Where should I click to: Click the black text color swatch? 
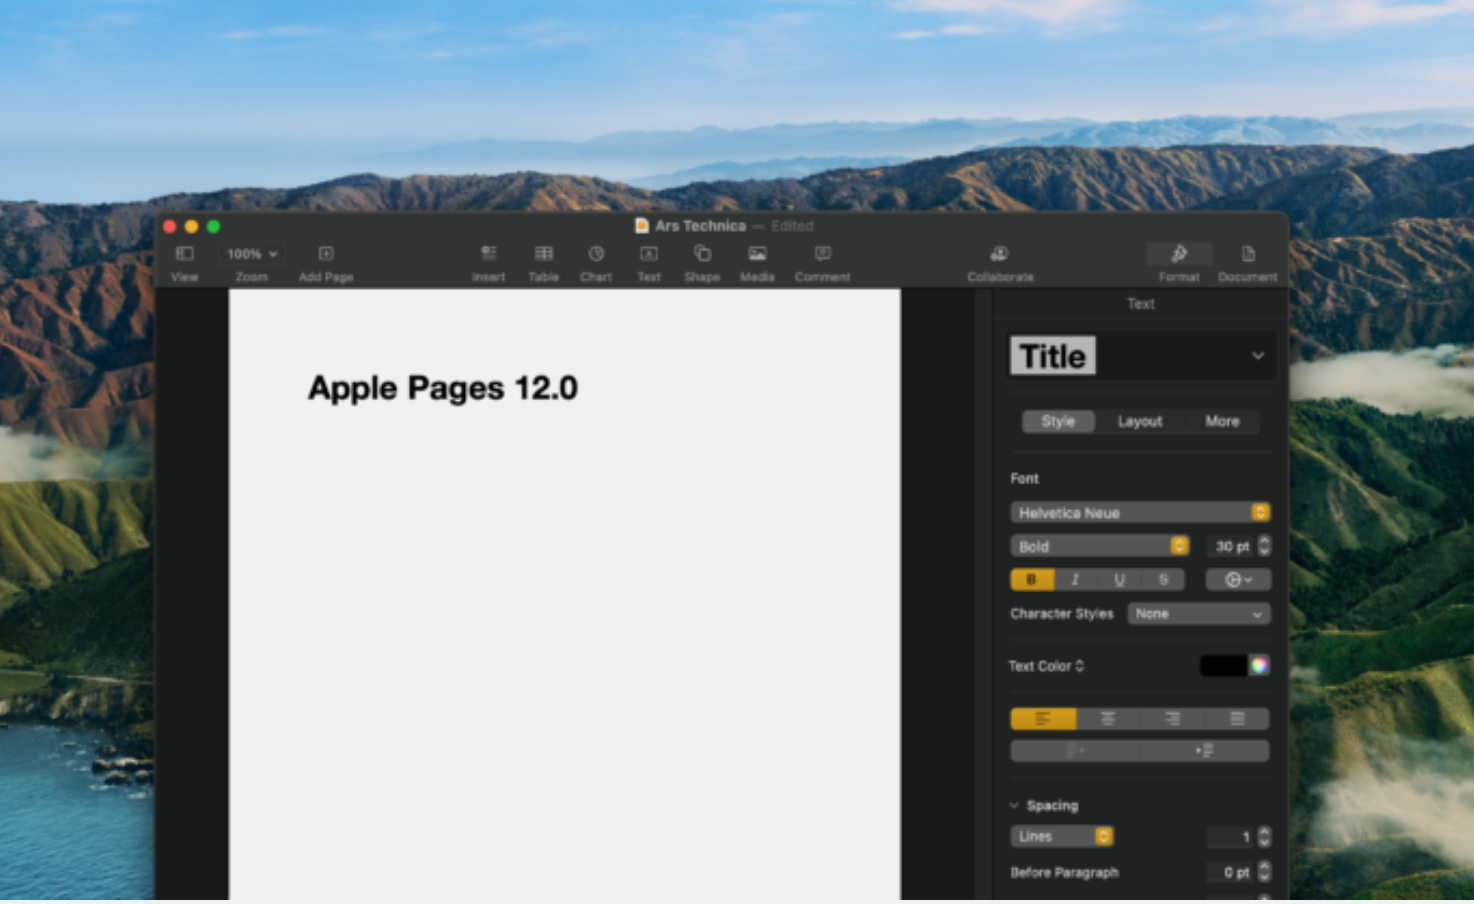pyautogui.click(x=1224, y=666)
